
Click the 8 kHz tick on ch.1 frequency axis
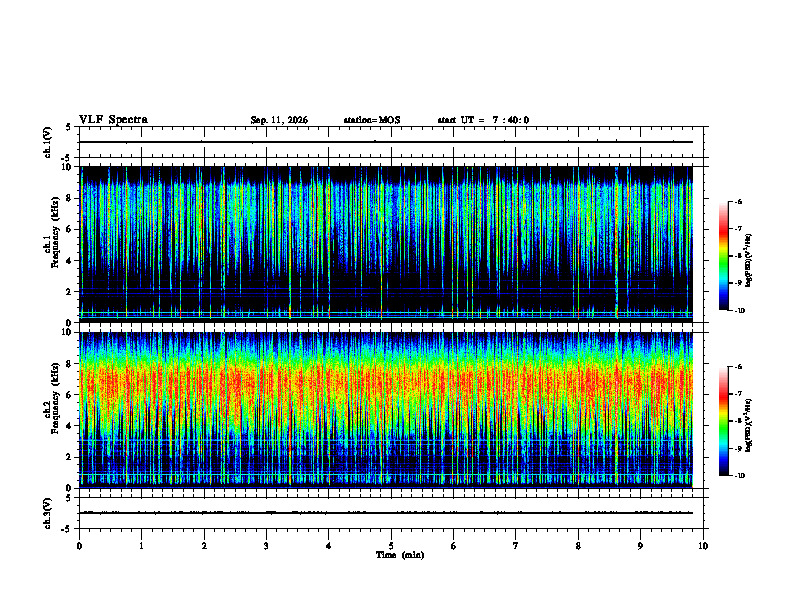click(x=69, y=198)
